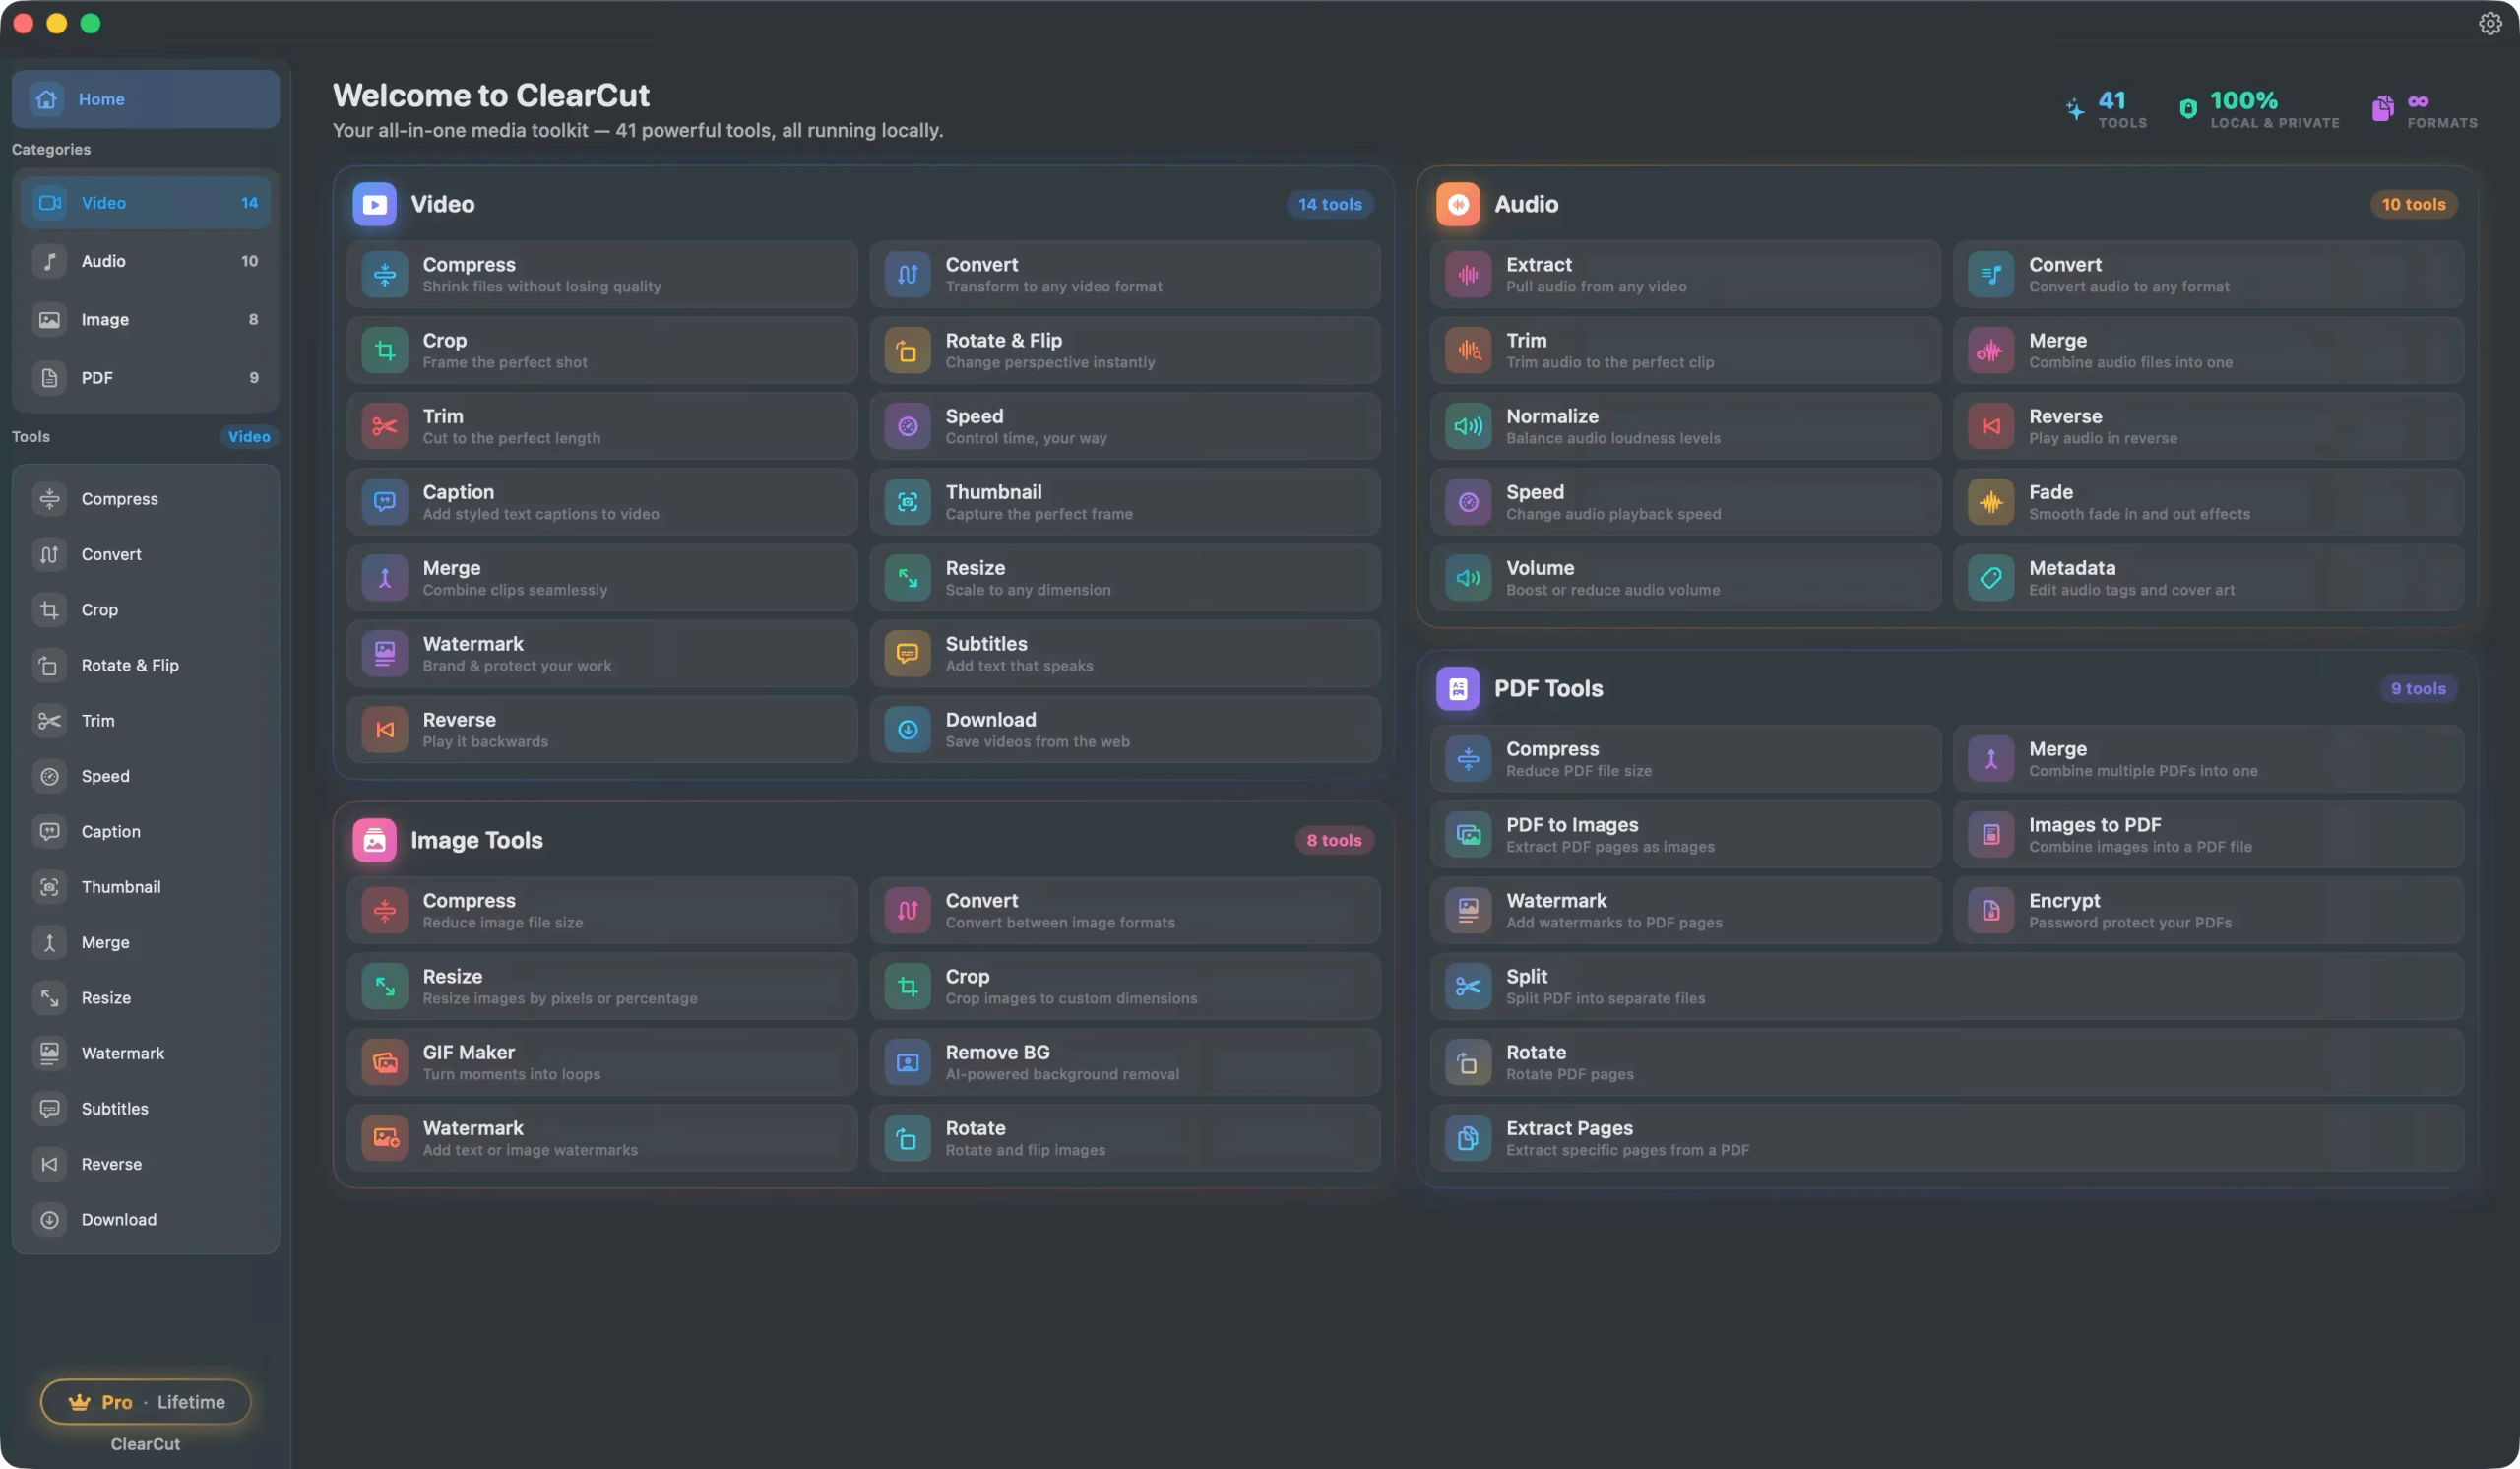Open the image Crop tool card

coord(1125,986)
